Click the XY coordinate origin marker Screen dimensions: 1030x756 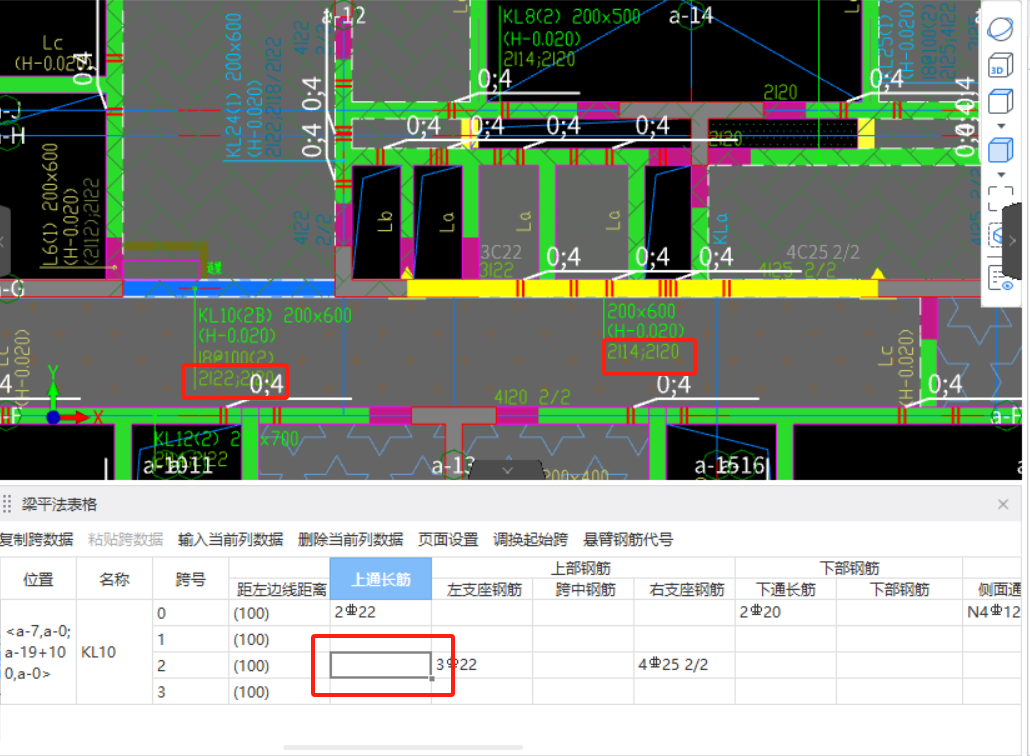[x=53, y=417]
